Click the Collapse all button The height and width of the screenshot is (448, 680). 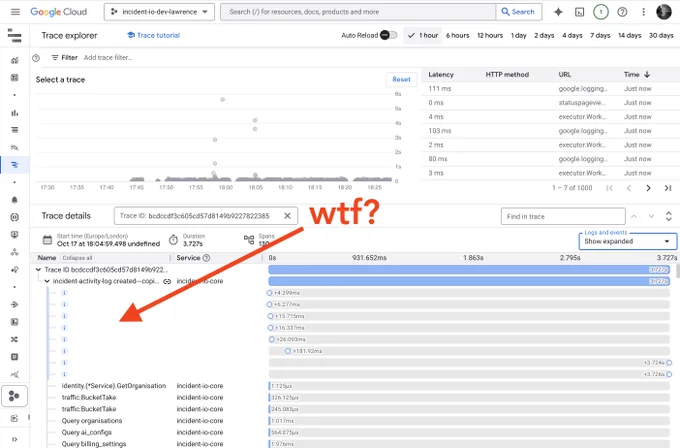coord(77,258)
